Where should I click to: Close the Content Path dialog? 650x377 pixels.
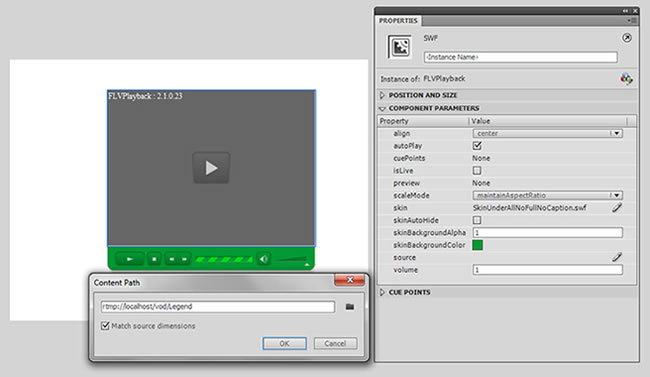(x=349, y=280)
